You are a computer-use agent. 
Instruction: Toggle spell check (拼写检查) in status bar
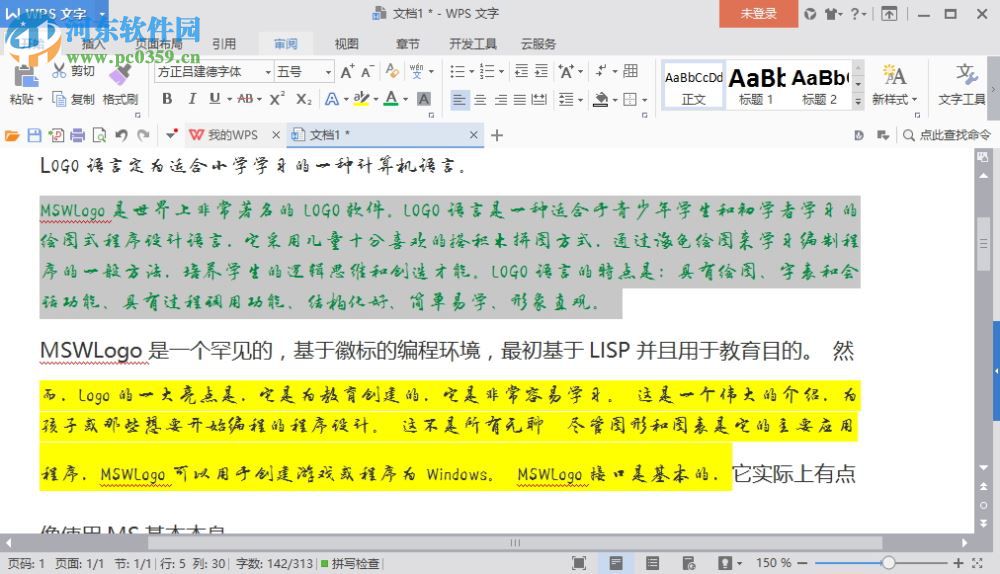351,564
